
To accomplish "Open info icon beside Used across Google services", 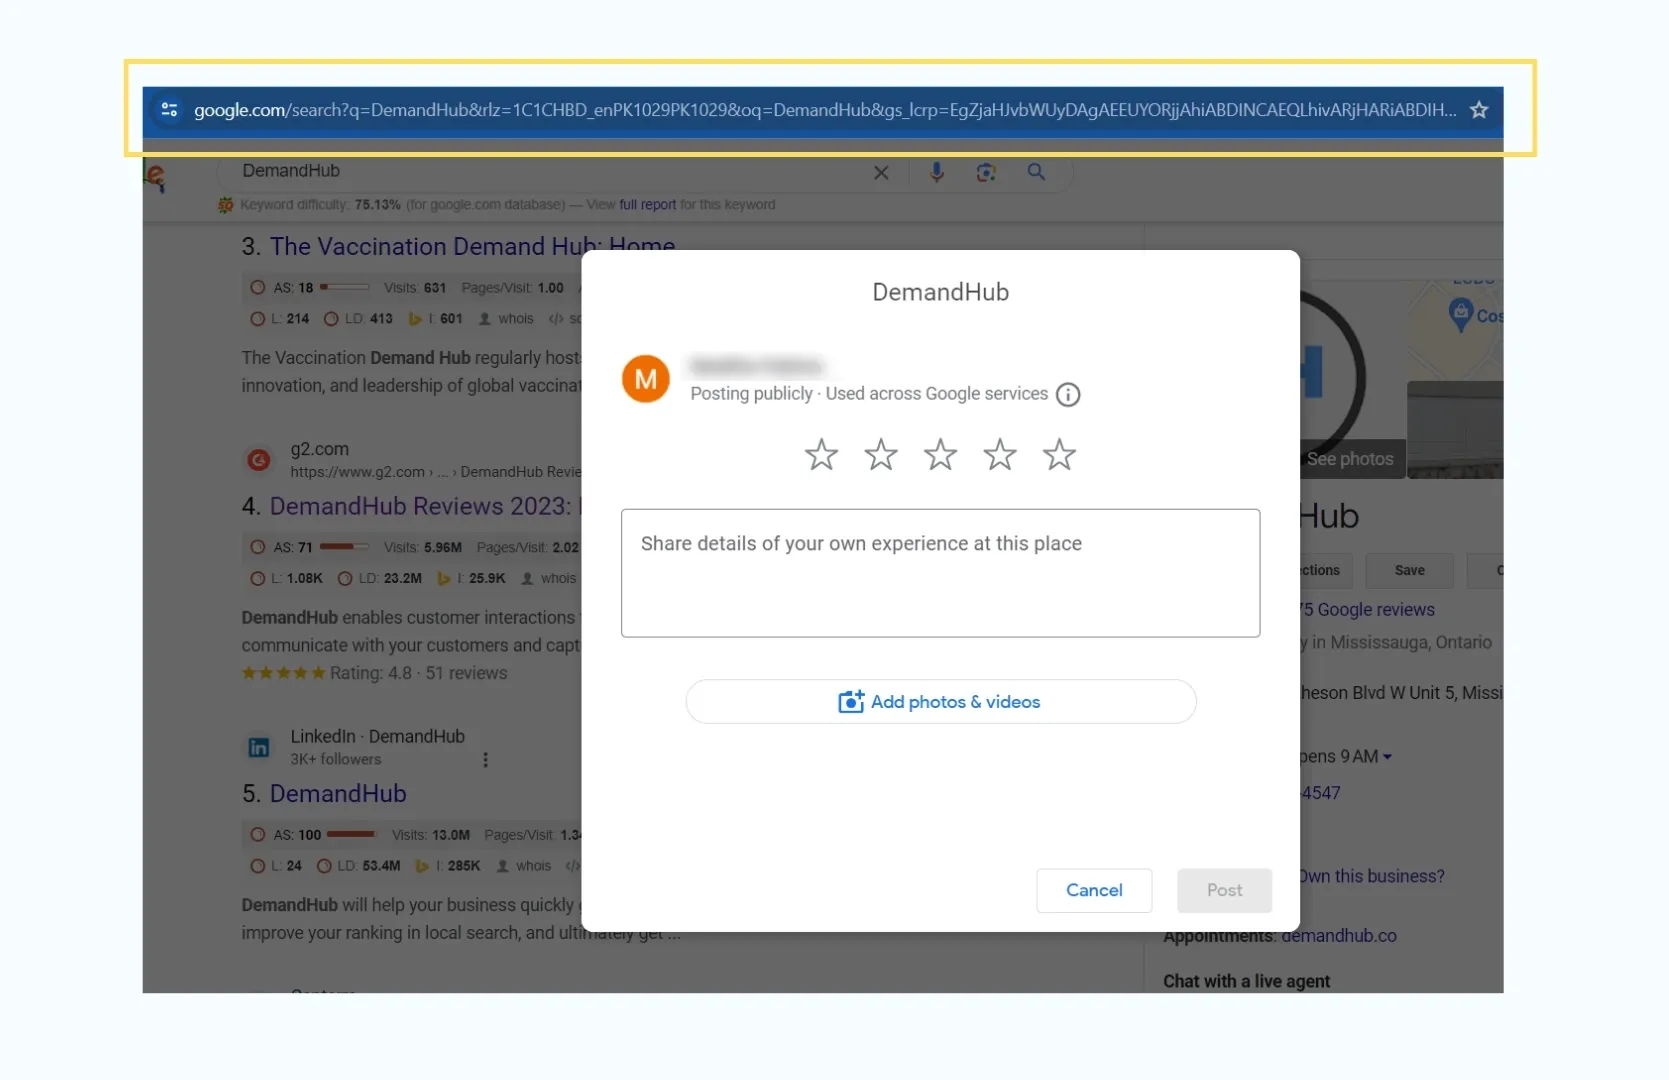I will 1068,395.
